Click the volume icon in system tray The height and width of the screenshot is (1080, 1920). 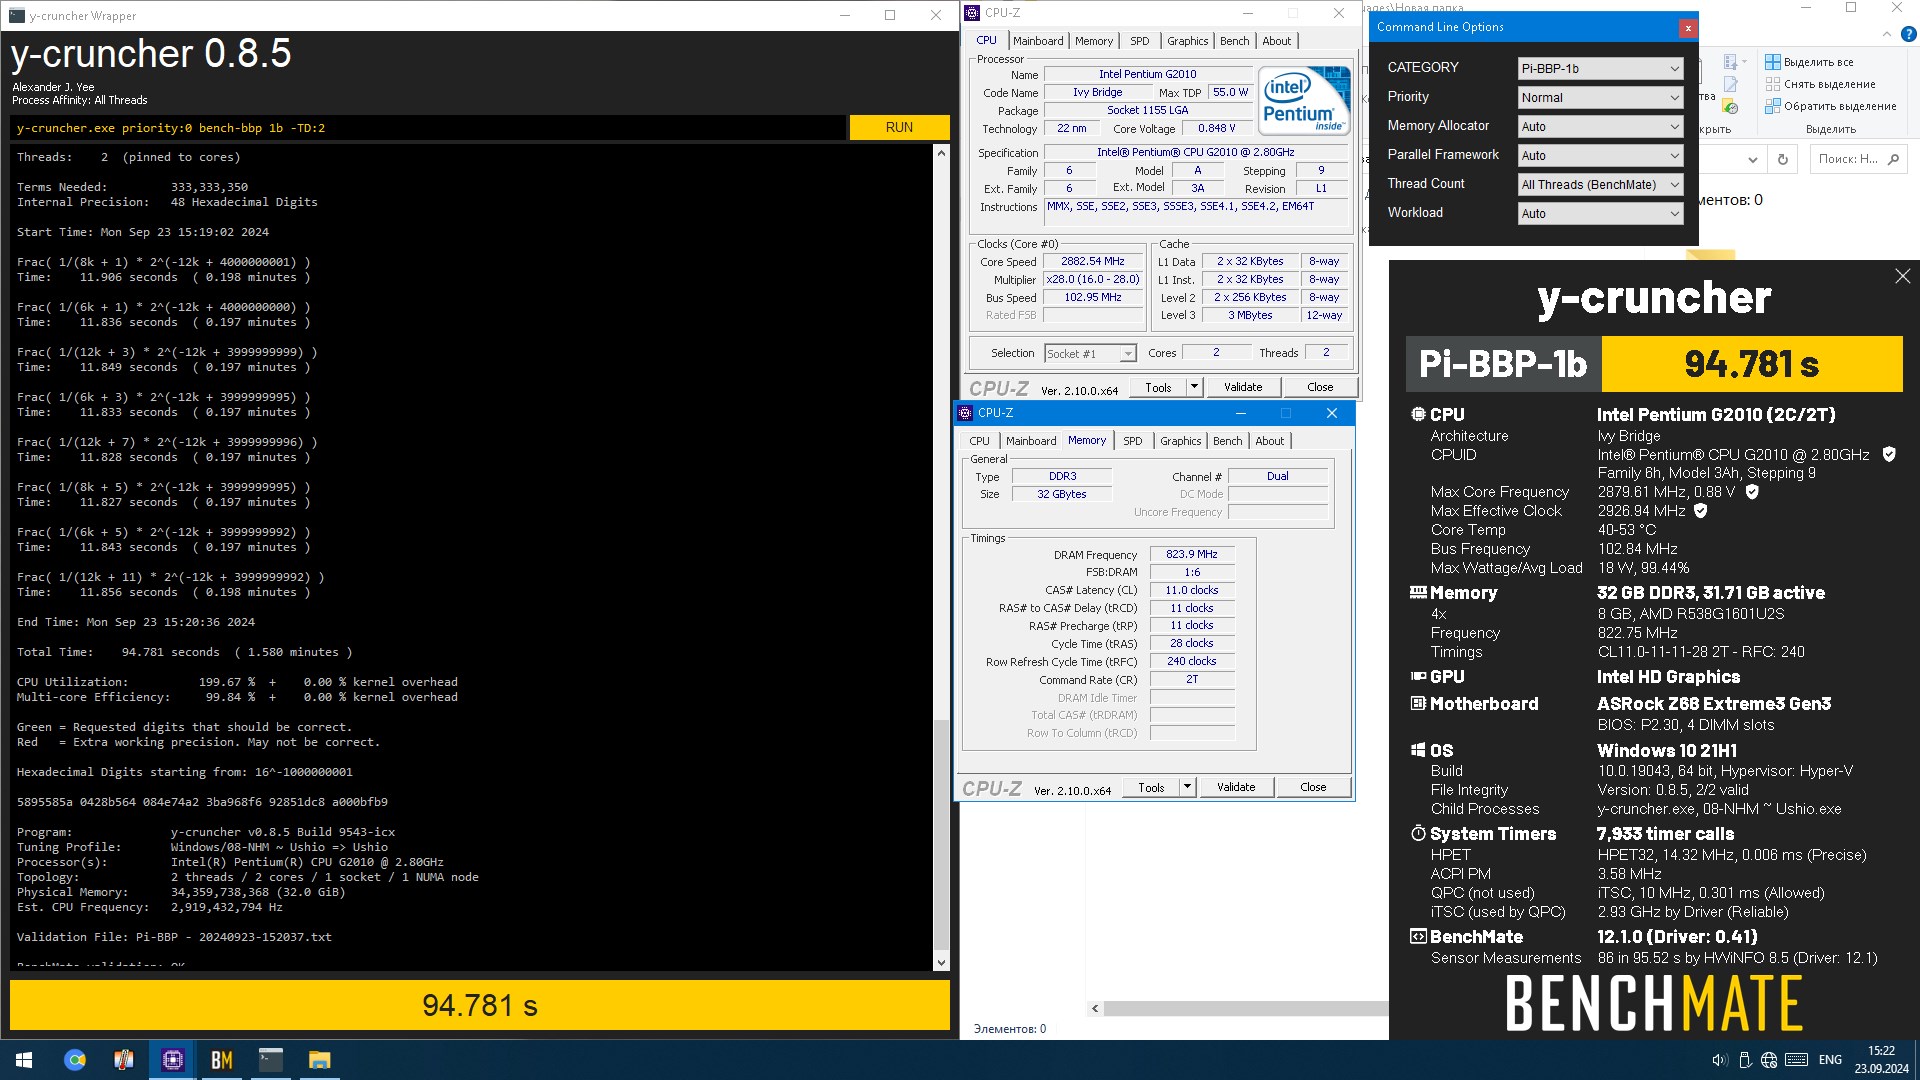coord(1719,1060)
